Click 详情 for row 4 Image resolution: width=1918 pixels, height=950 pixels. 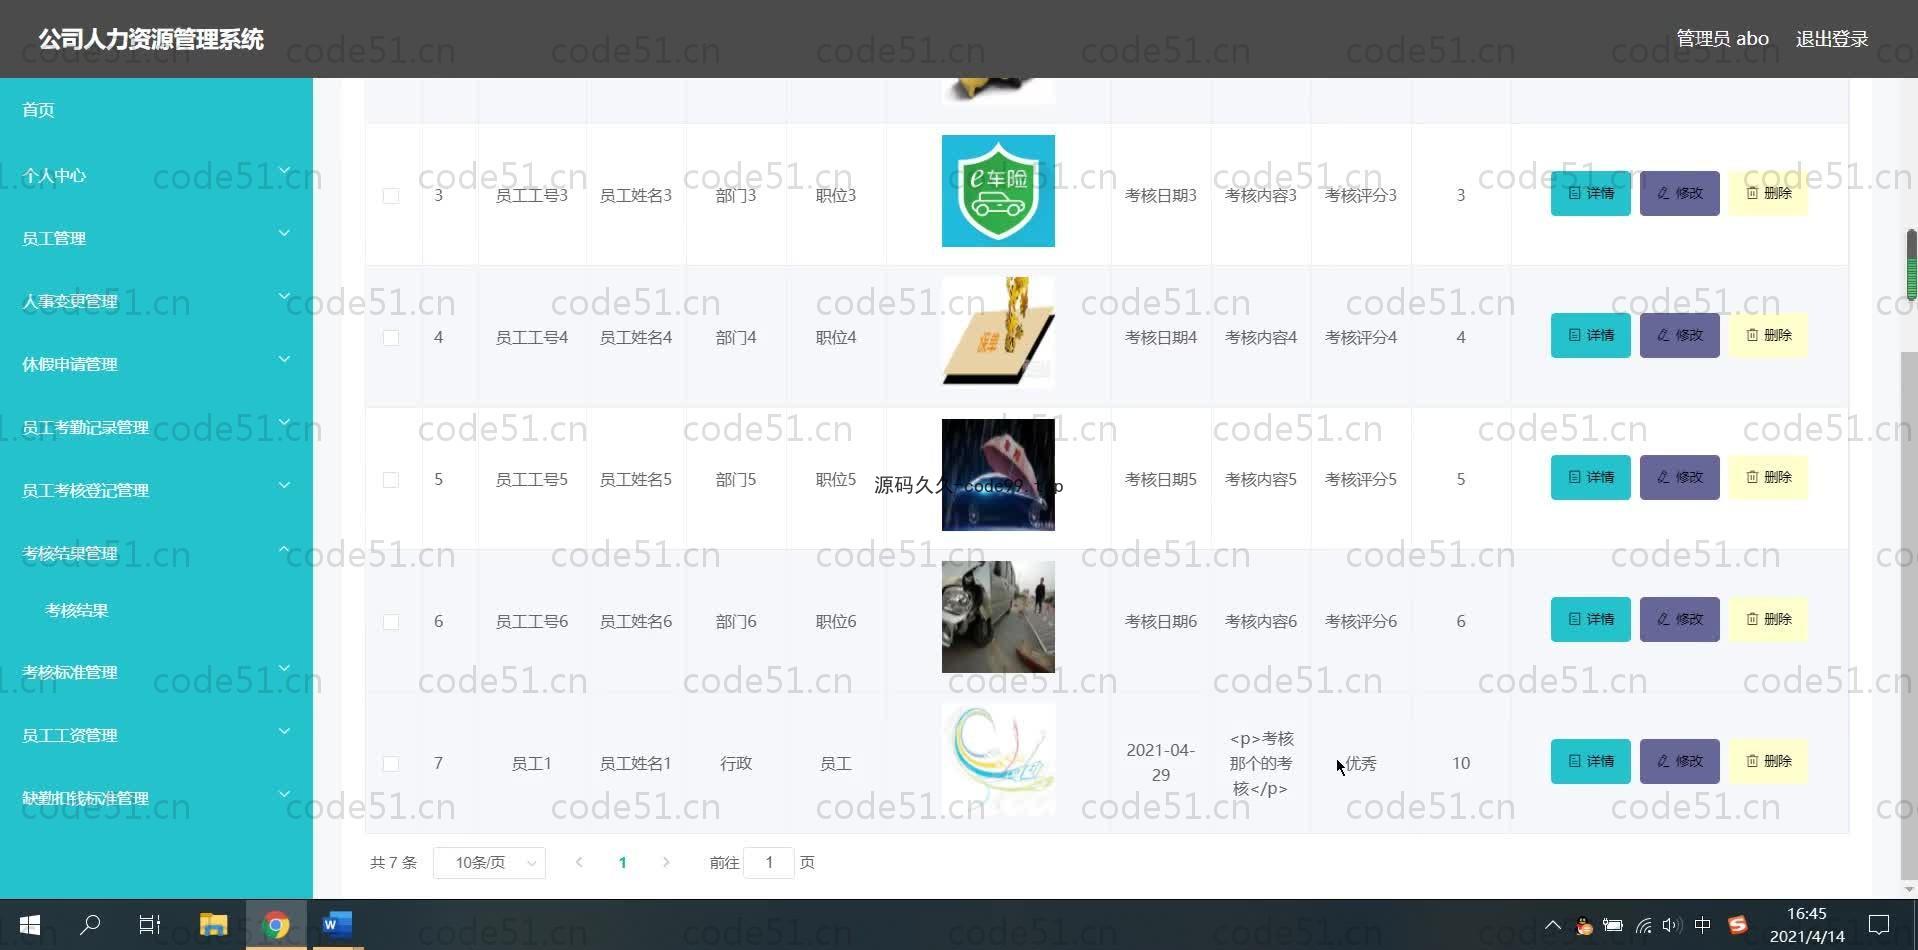coord(1590,335)
